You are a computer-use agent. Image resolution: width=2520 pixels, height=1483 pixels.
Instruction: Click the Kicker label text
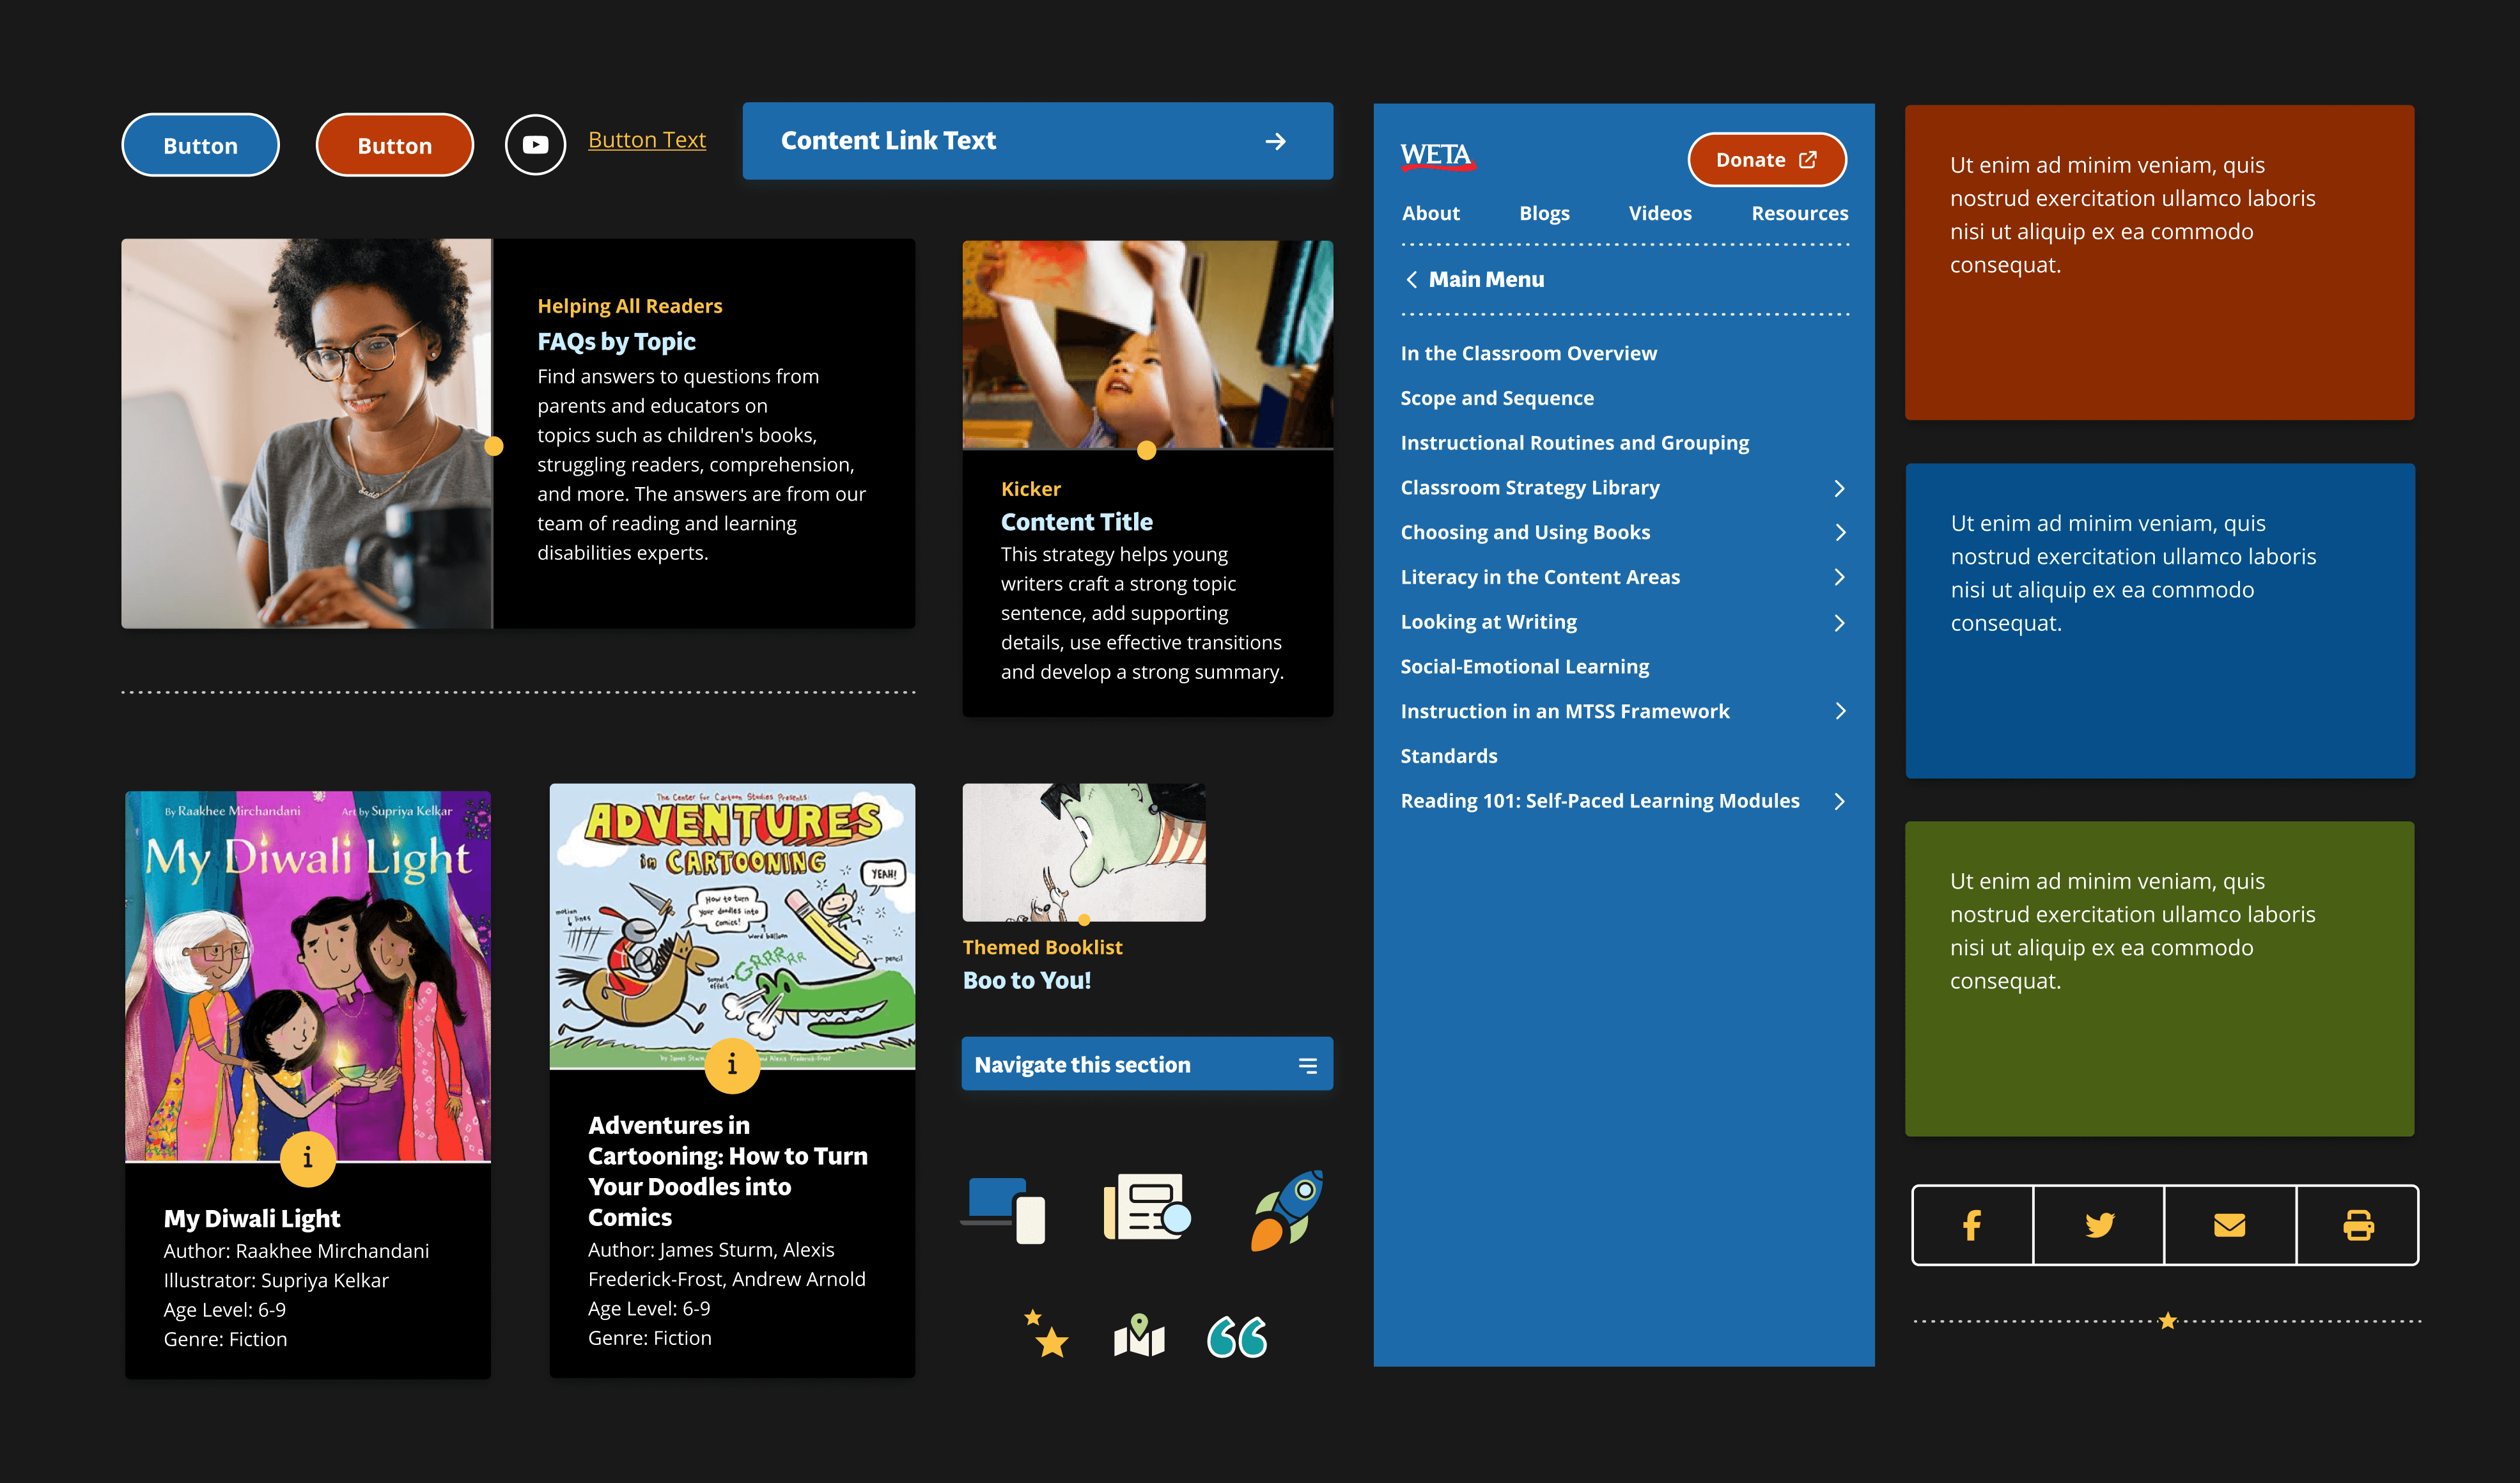pyautogui.click(x=1030, y=489)
